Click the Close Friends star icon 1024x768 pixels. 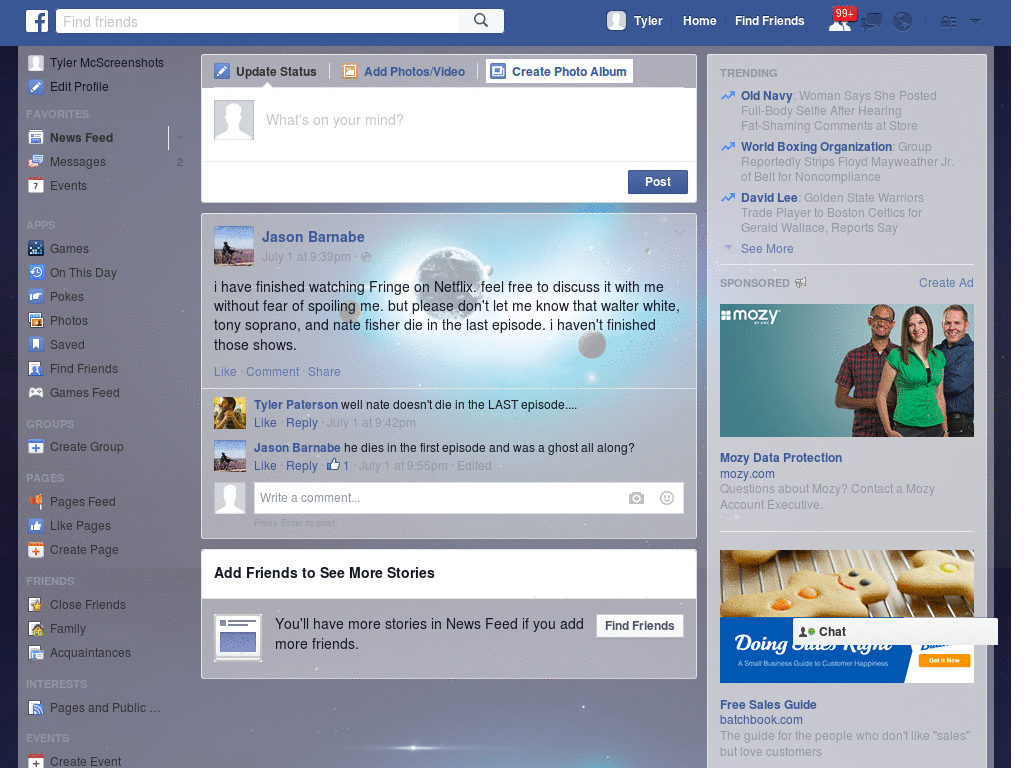36,605
